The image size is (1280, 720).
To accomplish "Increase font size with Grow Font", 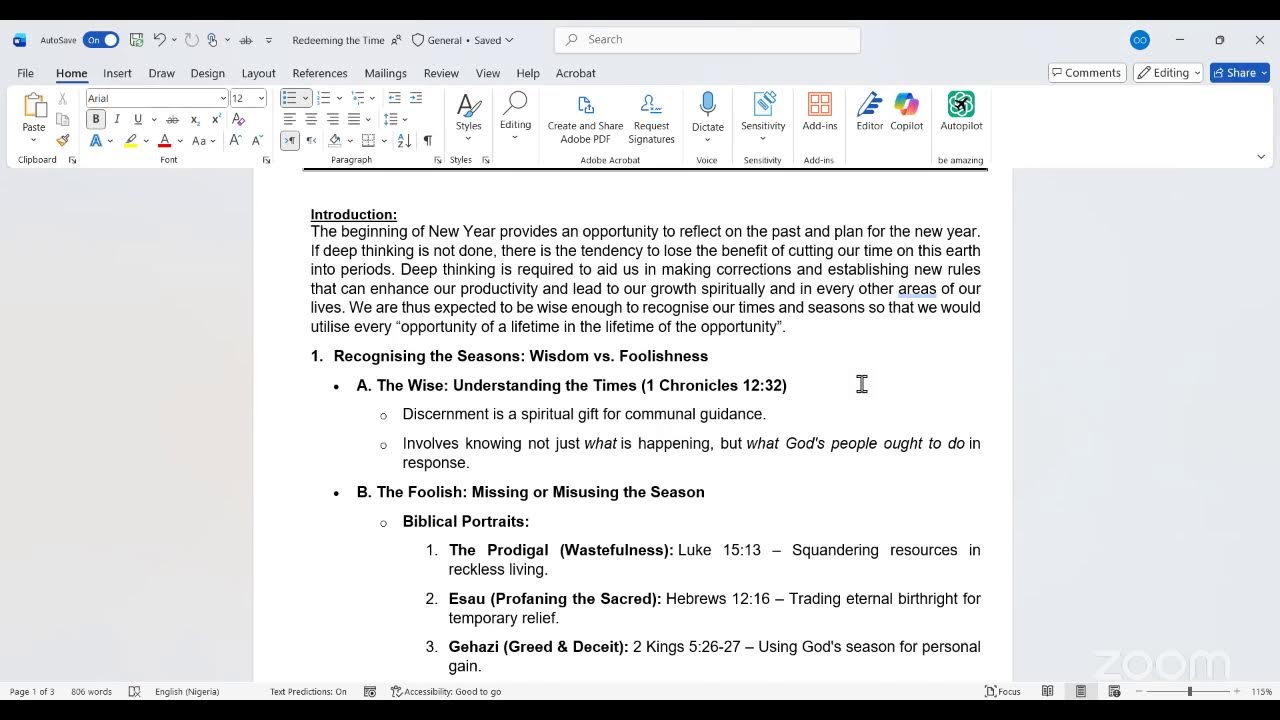I will click(x=235, y=141).
